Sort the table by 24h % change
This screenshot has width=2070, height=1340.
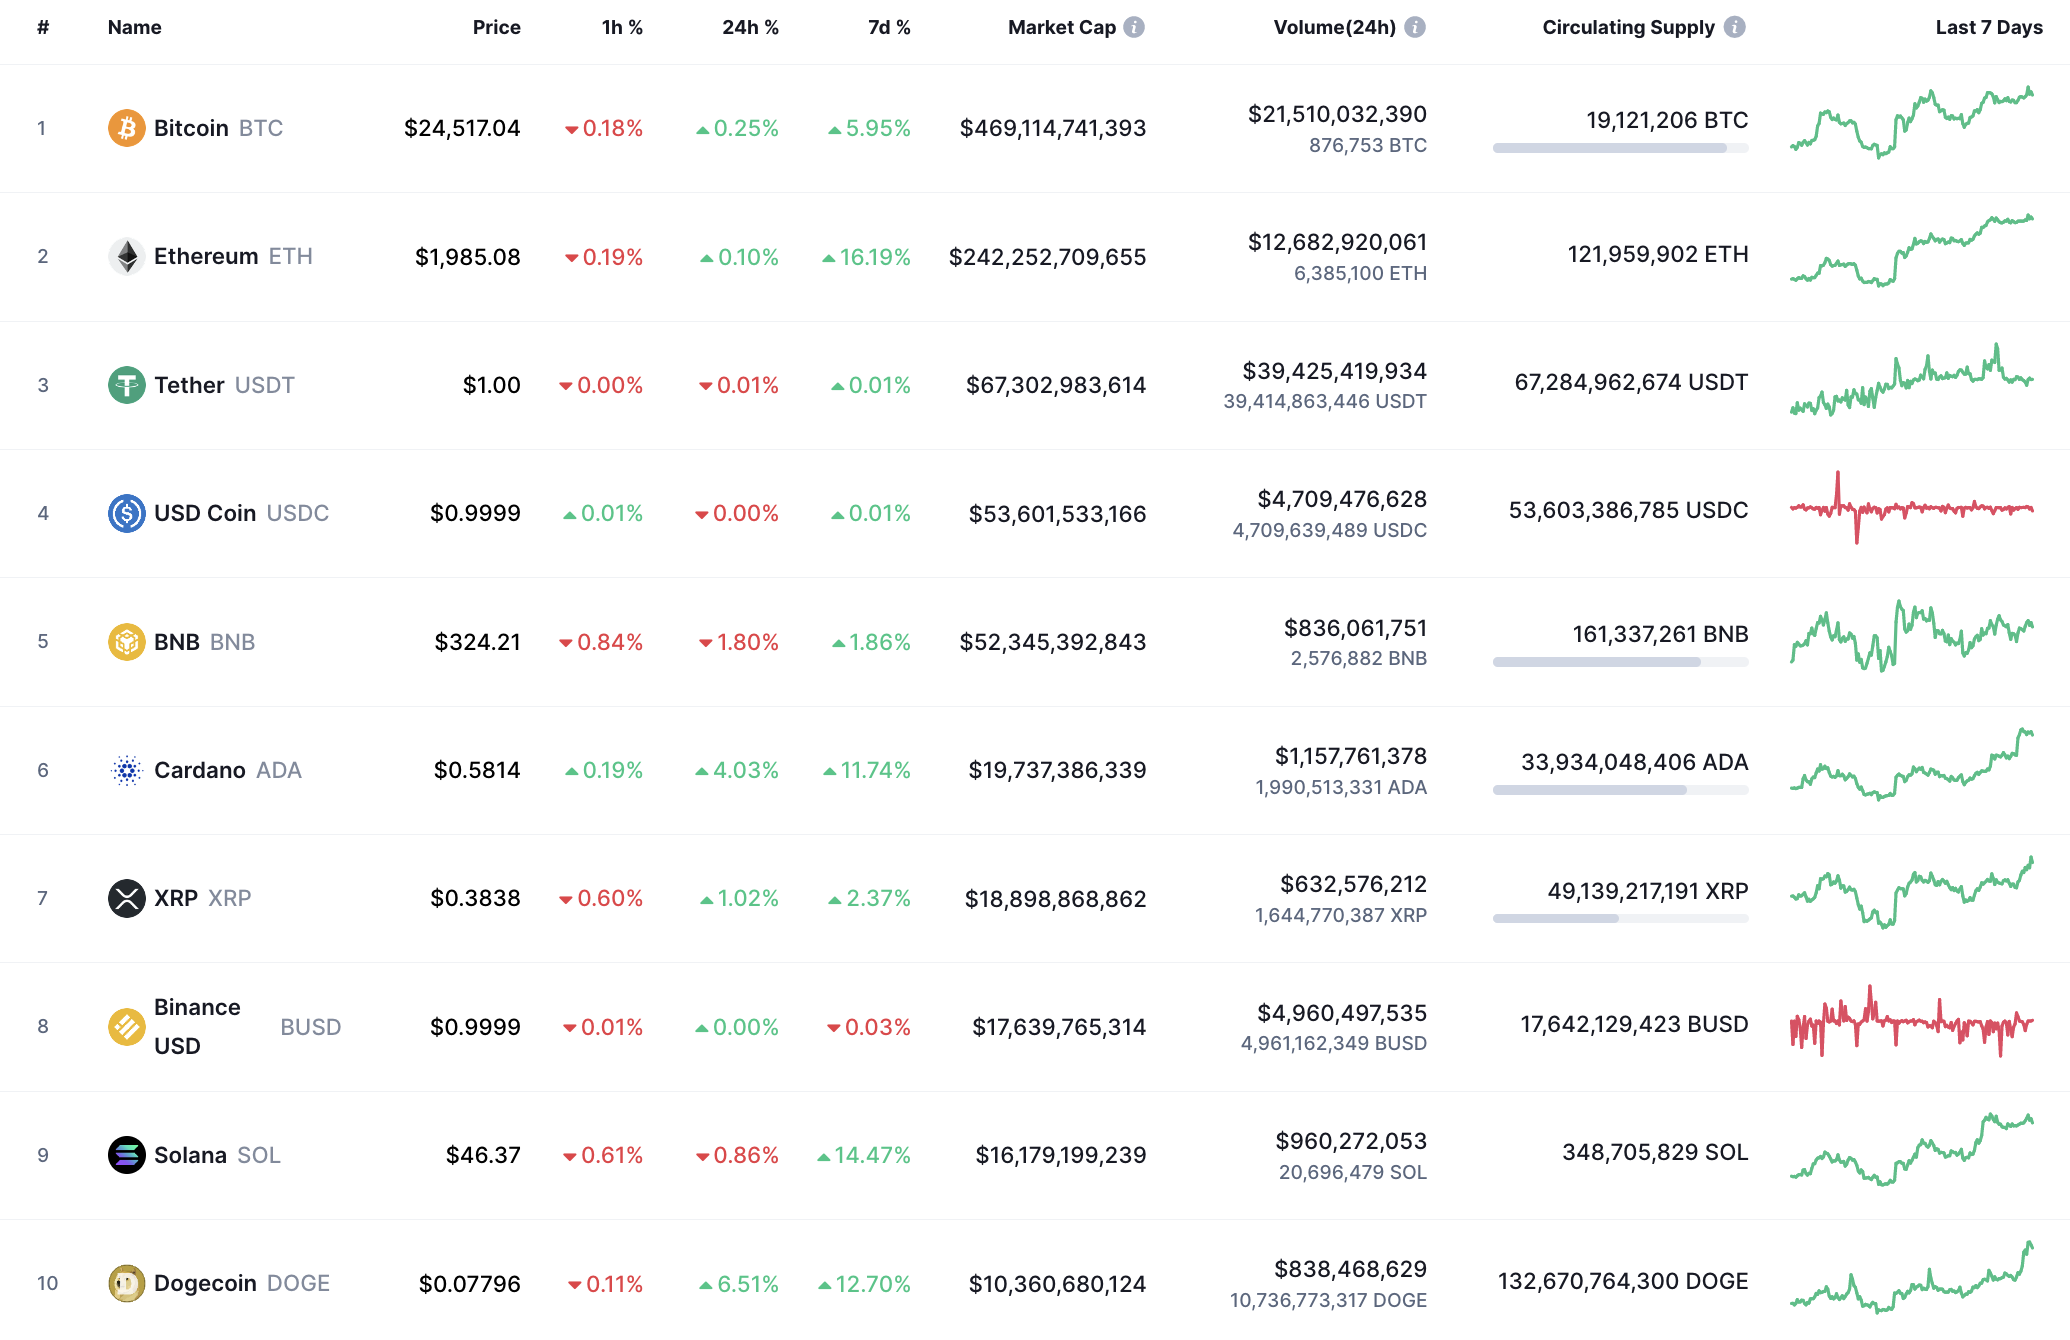click(750, 27)
